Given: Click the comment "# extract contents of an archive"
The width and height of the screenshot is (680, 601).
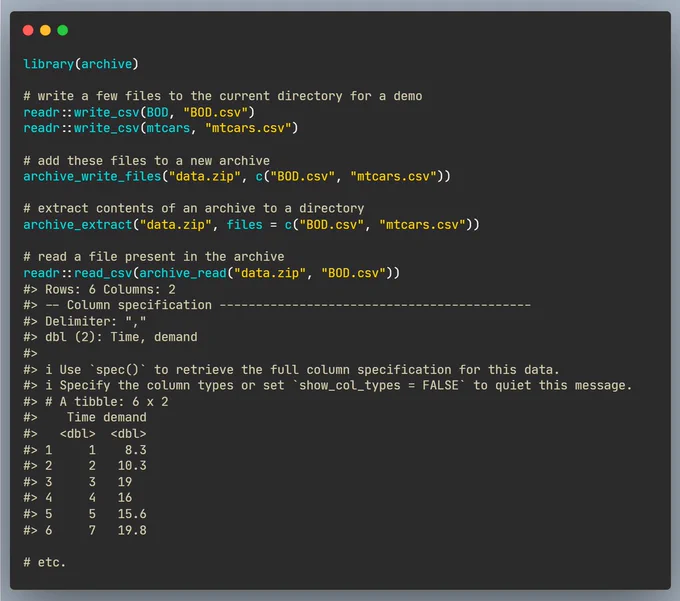Looking at the screenshot, I should click(x=139, y=209).
